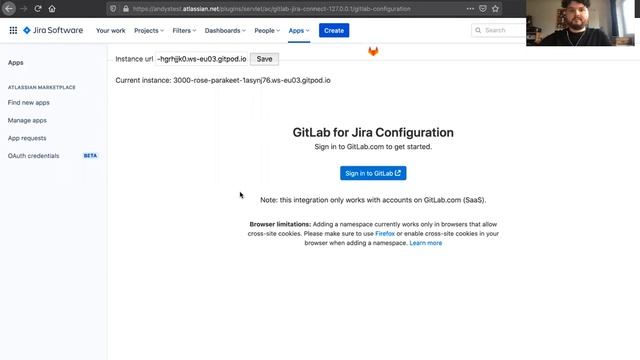
Task: Click the webcam video overlay thumbnail
Action: (x=580, y=23)
